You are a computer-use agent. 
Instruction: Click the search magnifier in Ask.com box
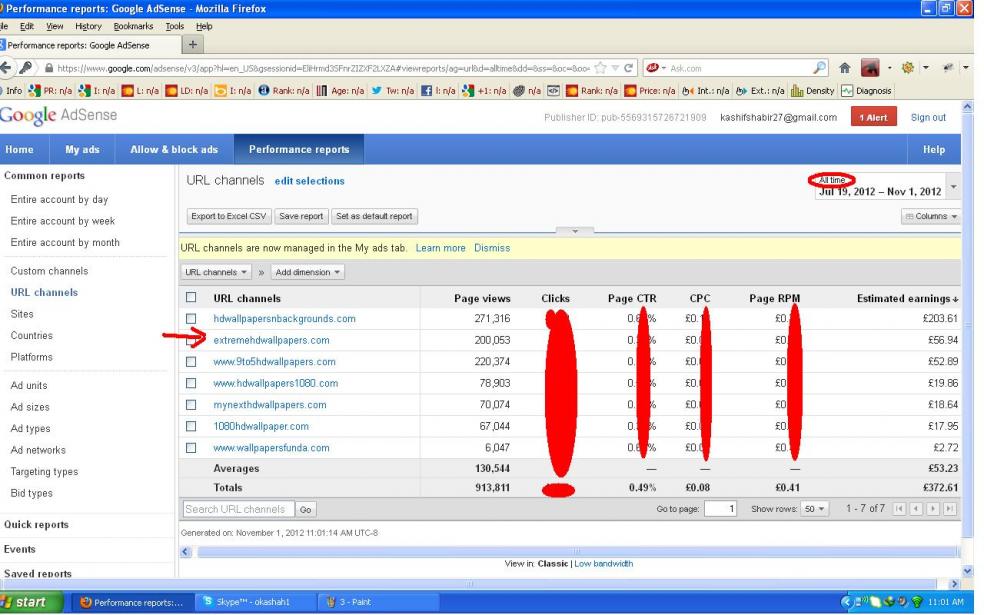pos(820,68)
